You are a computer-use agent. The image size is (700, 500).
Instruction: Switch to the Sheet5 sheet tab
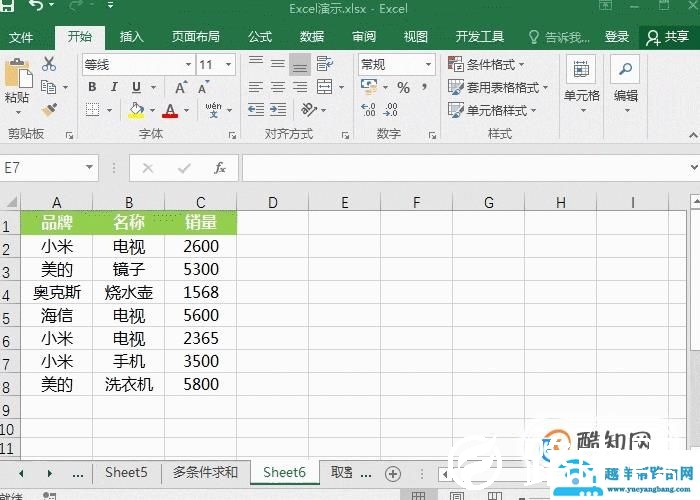[x=126, y=472]
